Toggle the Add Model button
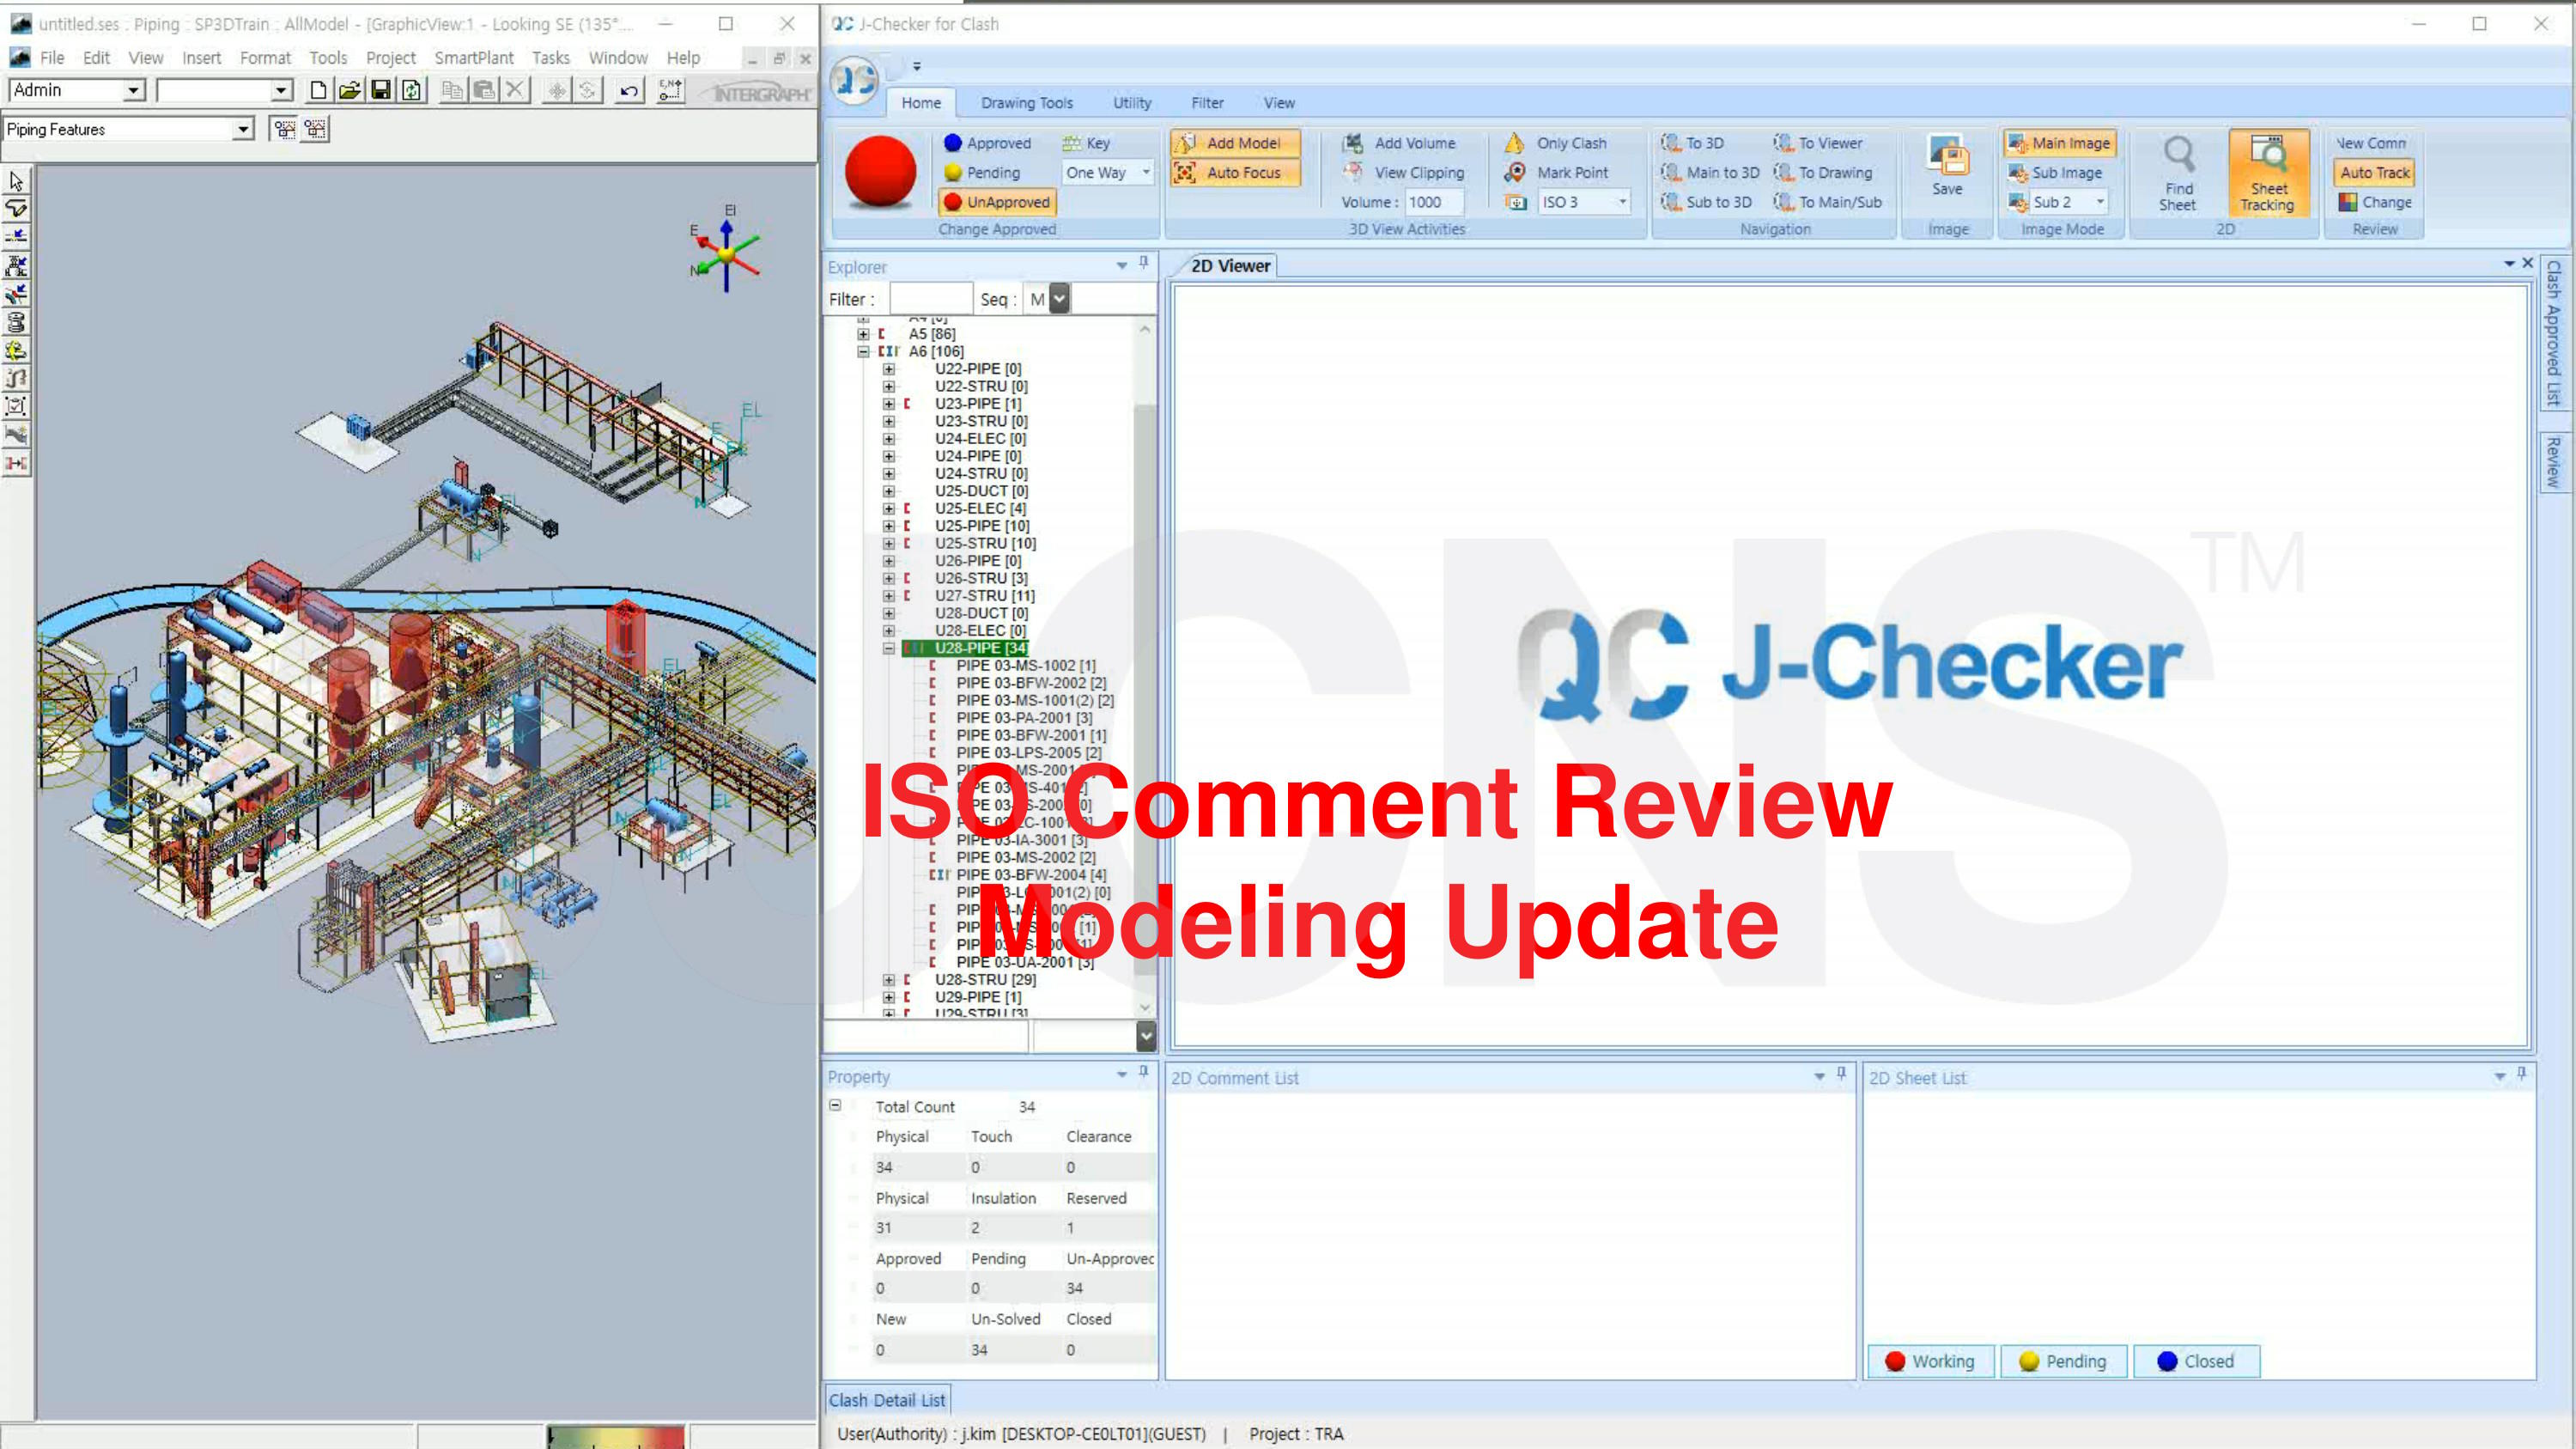 (x=1235, y=143)
